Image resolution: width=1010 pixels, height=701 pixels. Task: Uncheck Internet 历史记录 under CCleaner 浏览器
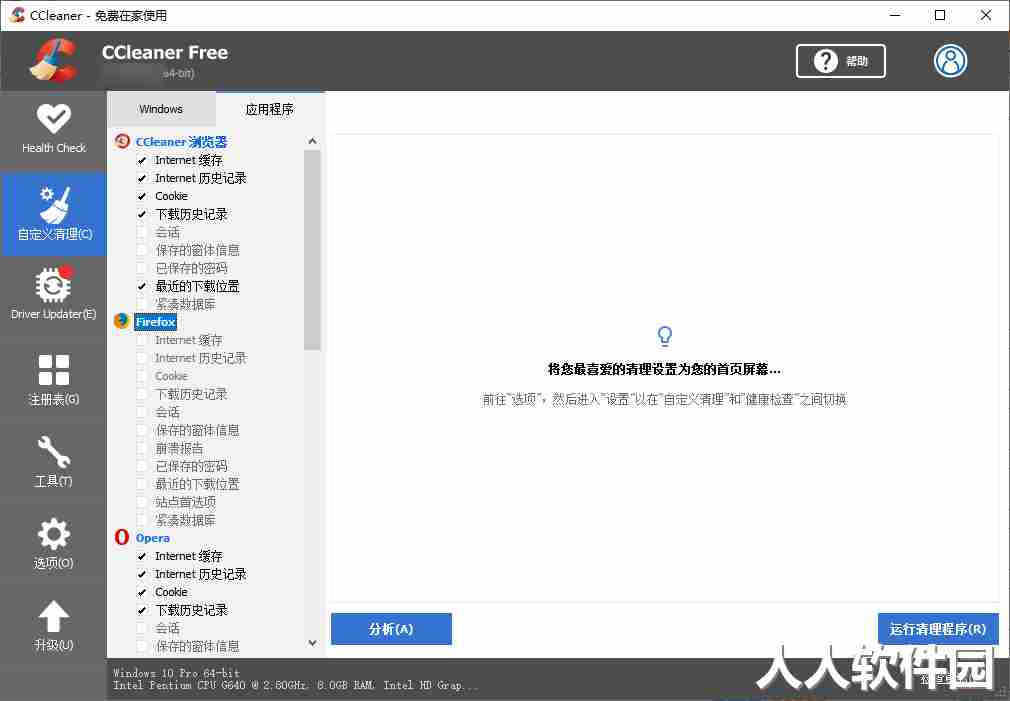[142, 178]
